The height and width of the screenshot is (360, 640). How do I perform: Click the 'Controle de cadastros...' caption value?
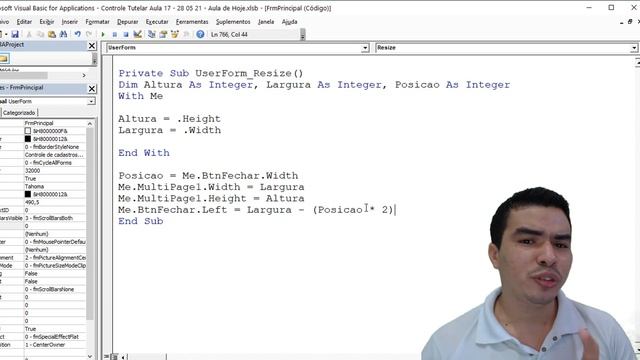coord(55,155)
